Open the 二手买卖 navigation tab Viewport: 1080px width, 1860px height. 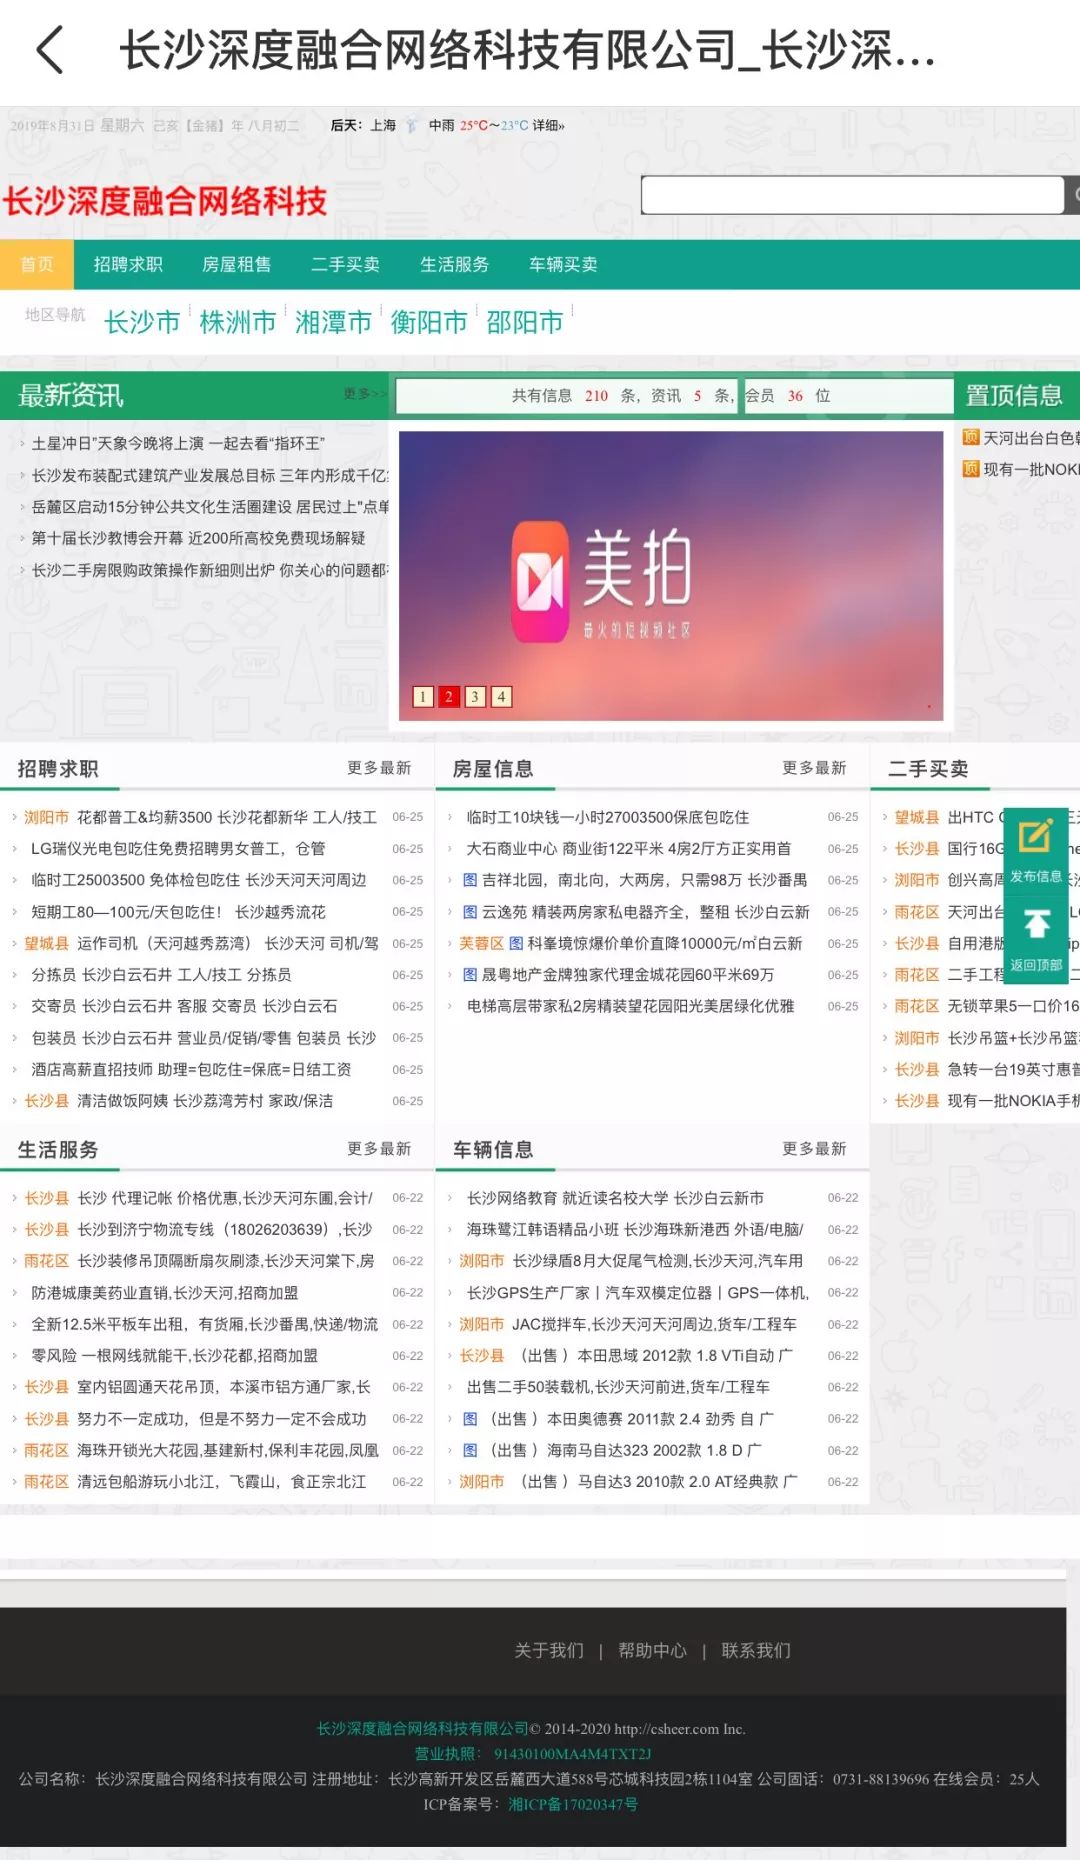coord(345,265)
